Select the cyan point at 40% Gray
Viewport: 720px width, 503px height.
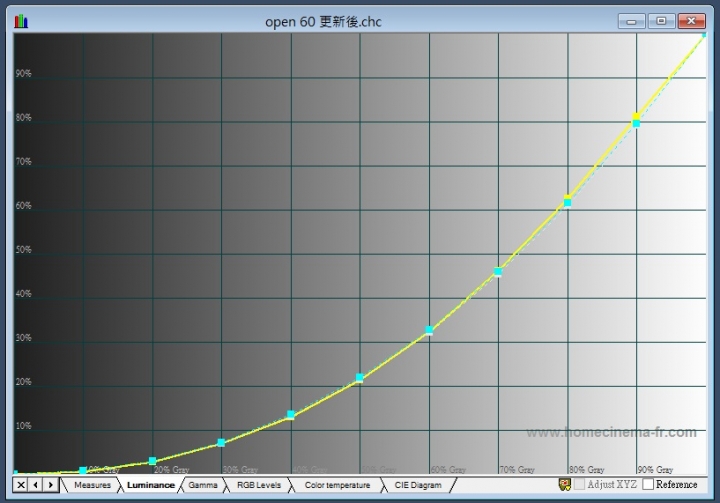(291, 415)
